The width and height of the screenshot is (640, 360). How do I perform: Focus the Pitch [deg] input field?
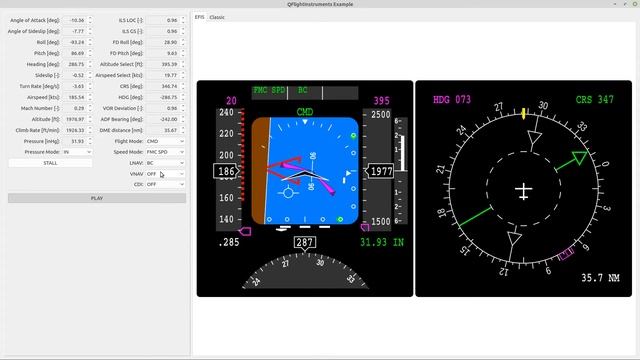[77, 53]
